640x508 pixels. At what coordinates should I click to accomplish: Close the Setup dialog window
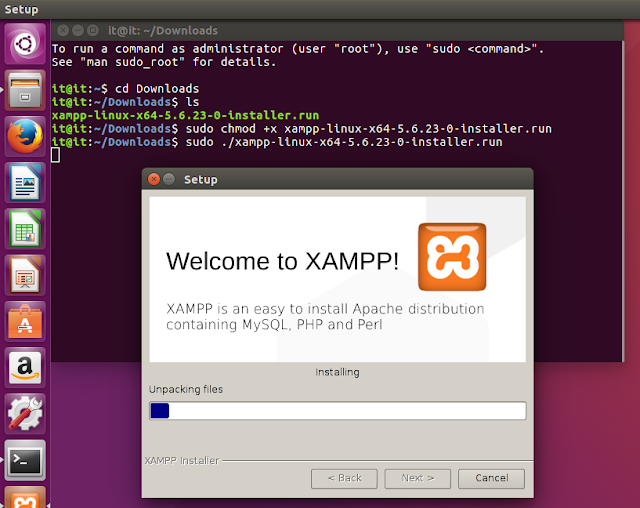tap(154, 179)
